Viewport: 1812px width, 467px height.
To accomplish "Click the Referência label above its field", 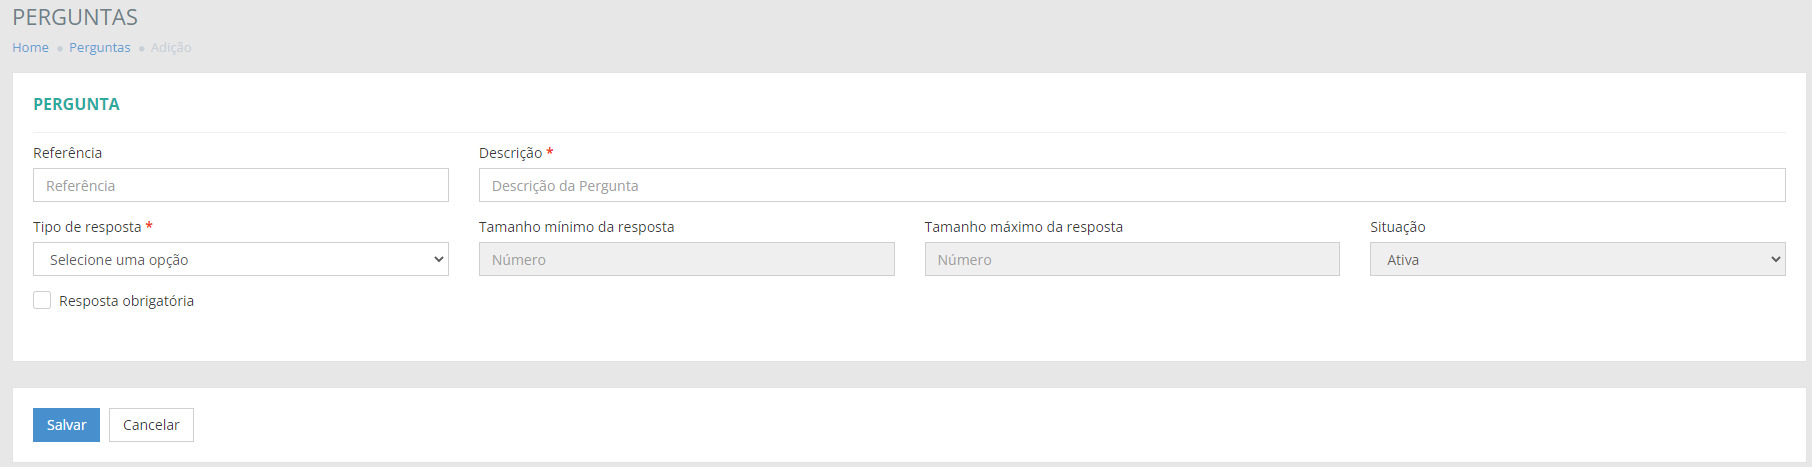I will click(67, 153).
